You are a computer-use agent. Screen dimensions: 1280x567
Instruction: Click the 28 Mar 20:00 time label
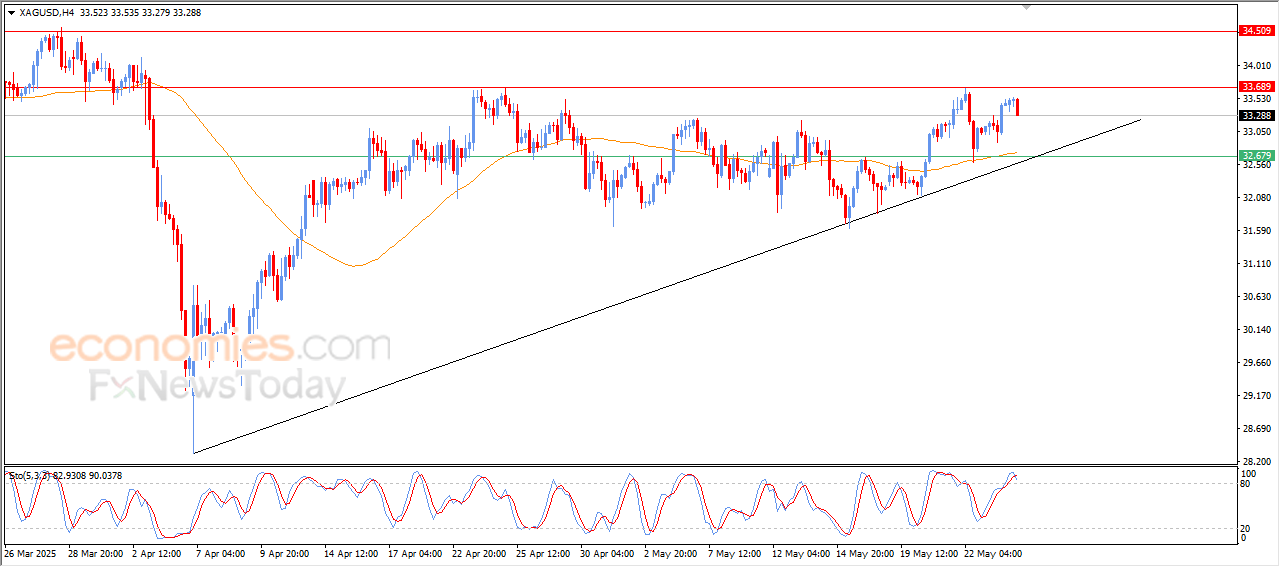pyautogui.click(x=95, y=553)
